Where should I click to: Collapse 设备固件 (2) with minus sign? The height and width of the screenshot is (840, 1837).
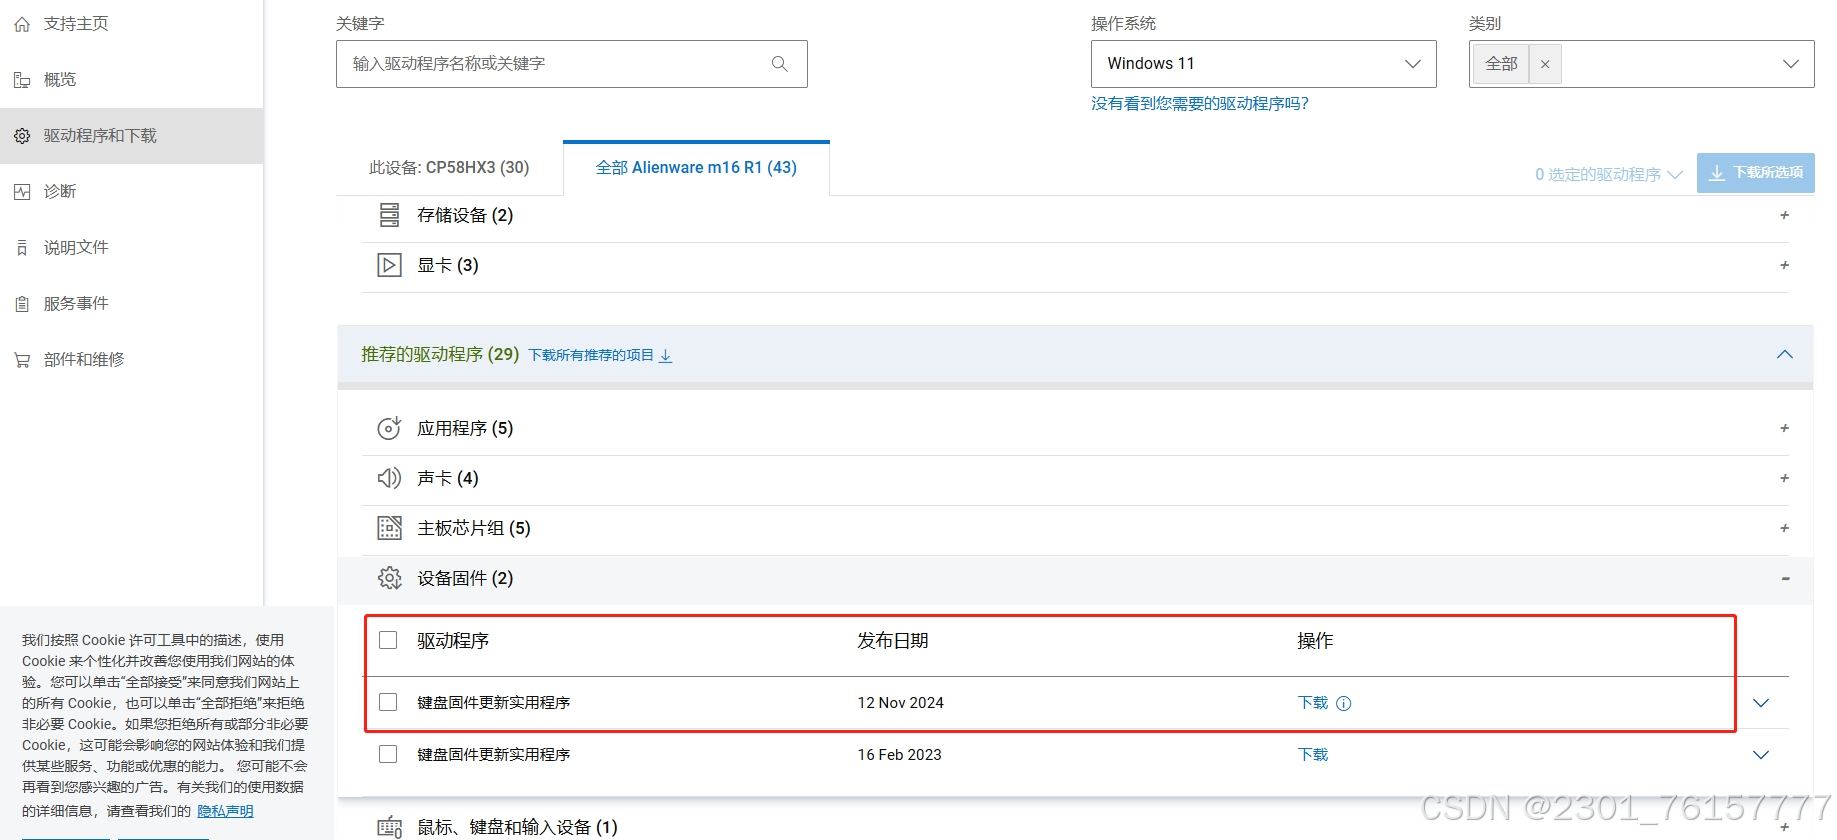point(1784,579)
